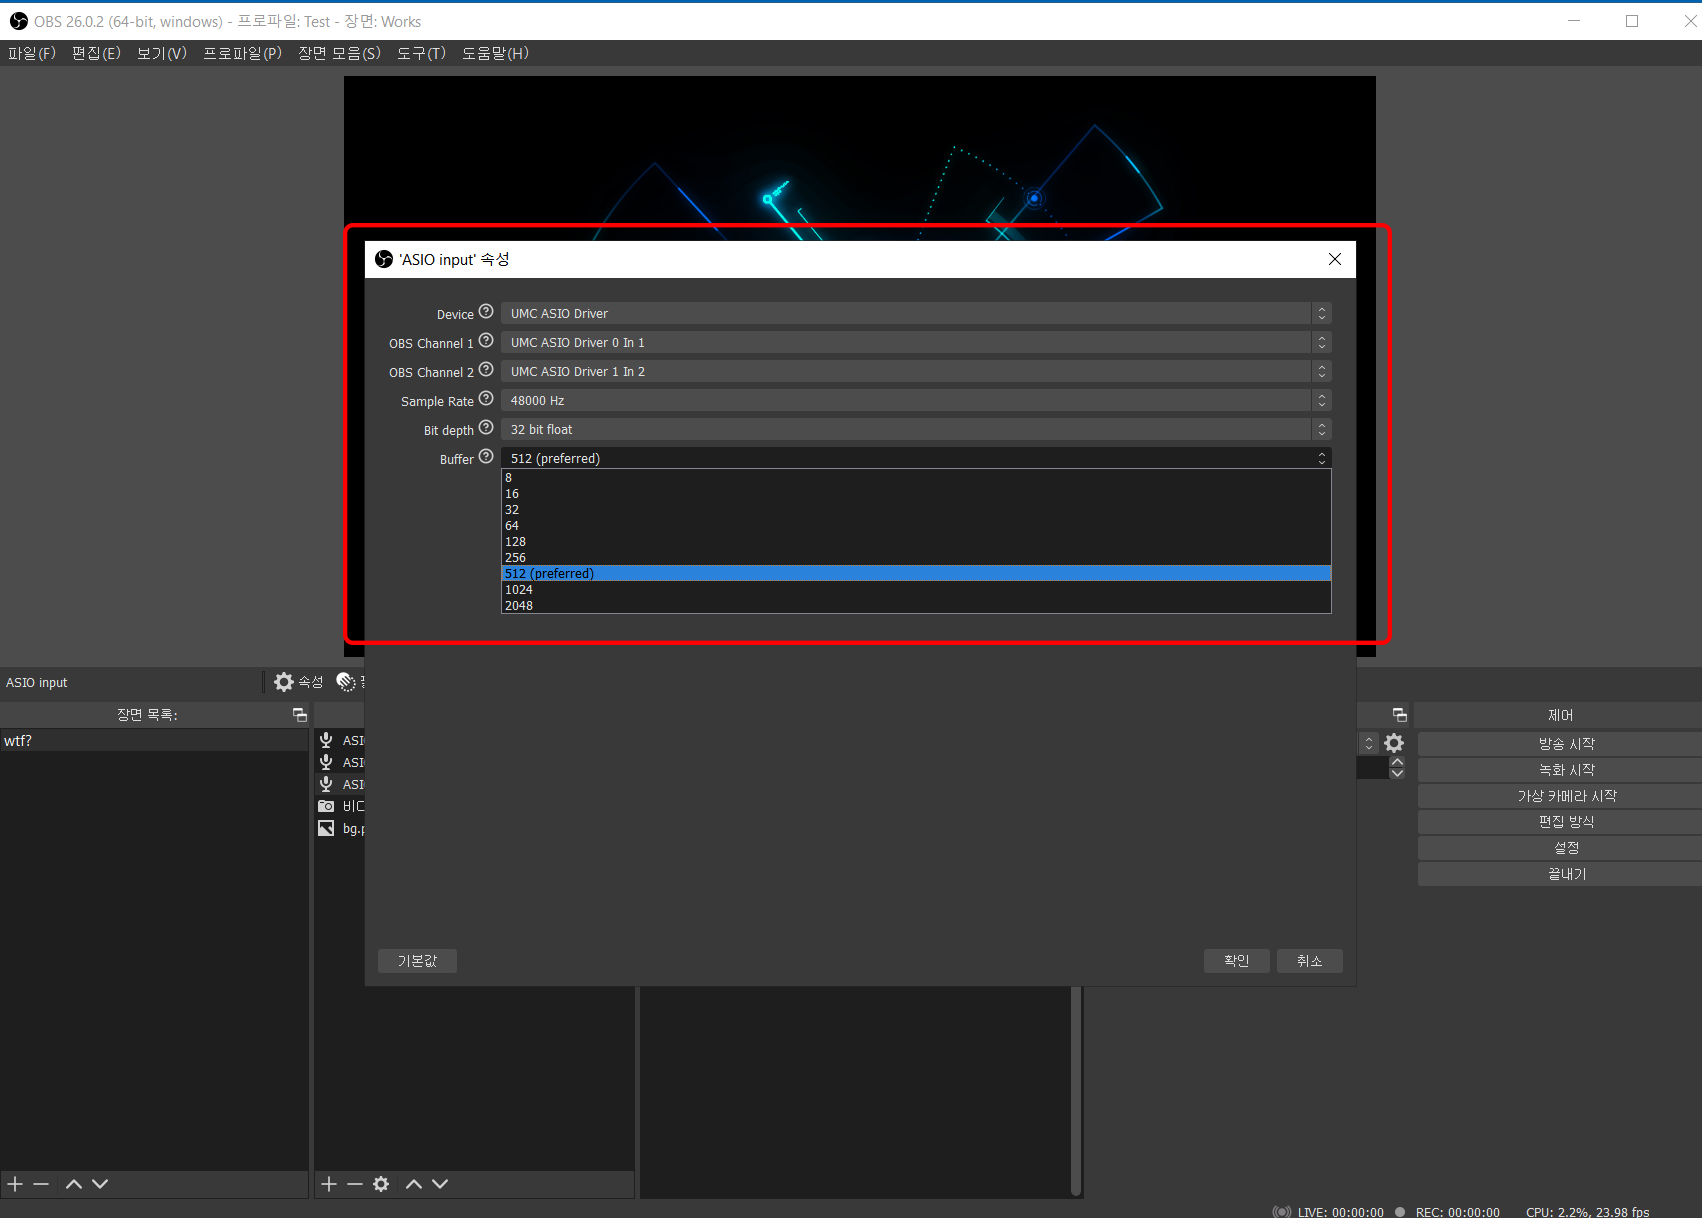Remove selected source with minus icon
This screenshot has width=1702, height=1218.
[355, 1184]
